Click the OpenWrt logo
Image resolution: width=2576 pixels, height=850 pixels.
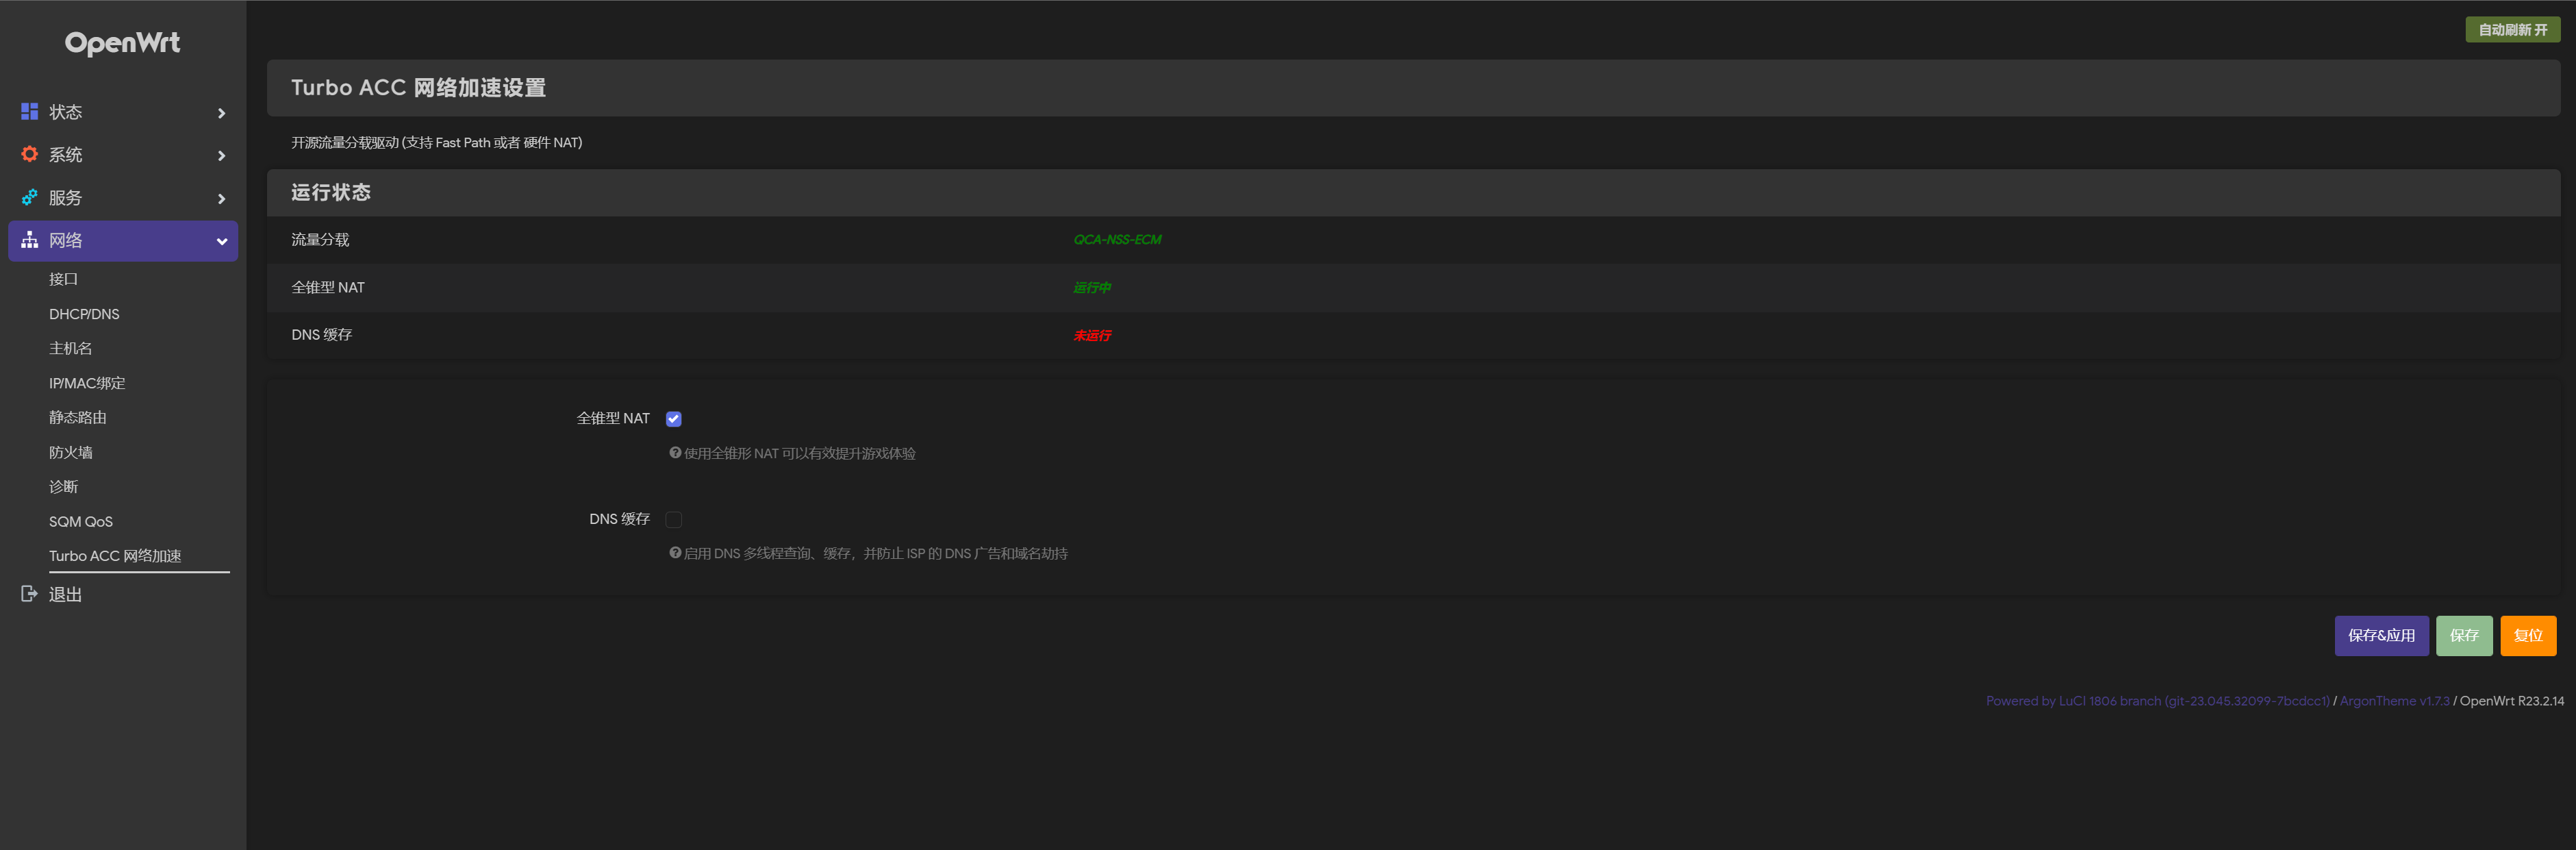click(x=122, y=43)
